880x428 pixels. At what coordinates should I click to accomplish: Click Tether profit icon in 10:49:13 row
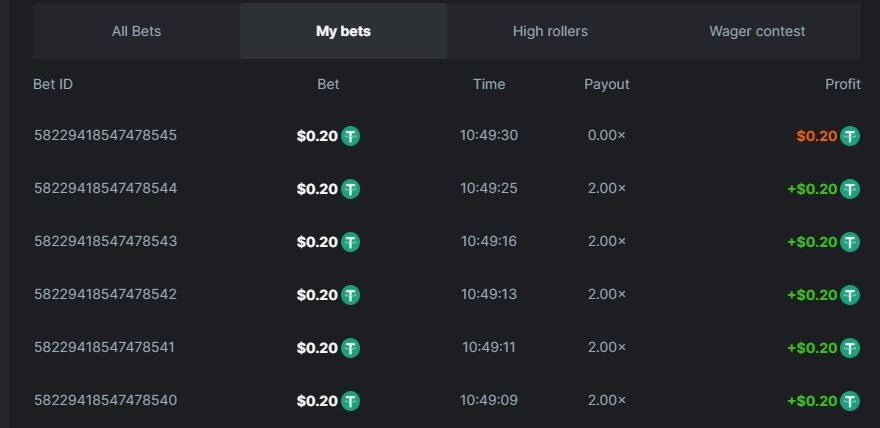tap(850, 295)
